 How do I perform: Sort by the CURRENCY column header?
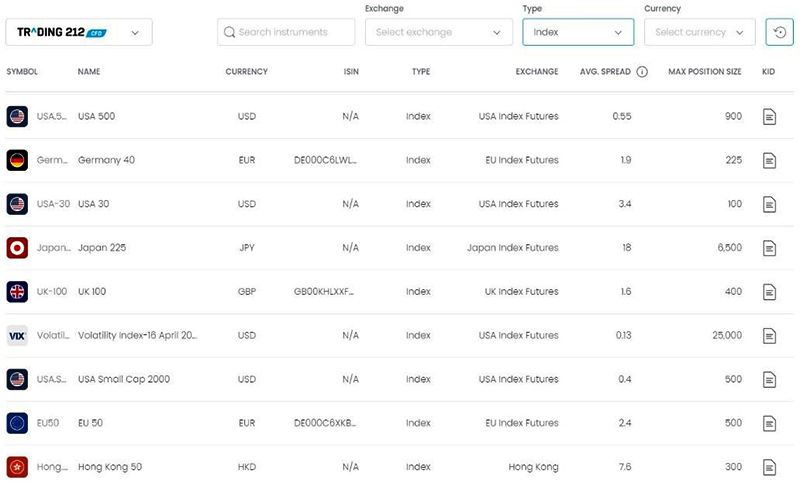tap(246, 72)
